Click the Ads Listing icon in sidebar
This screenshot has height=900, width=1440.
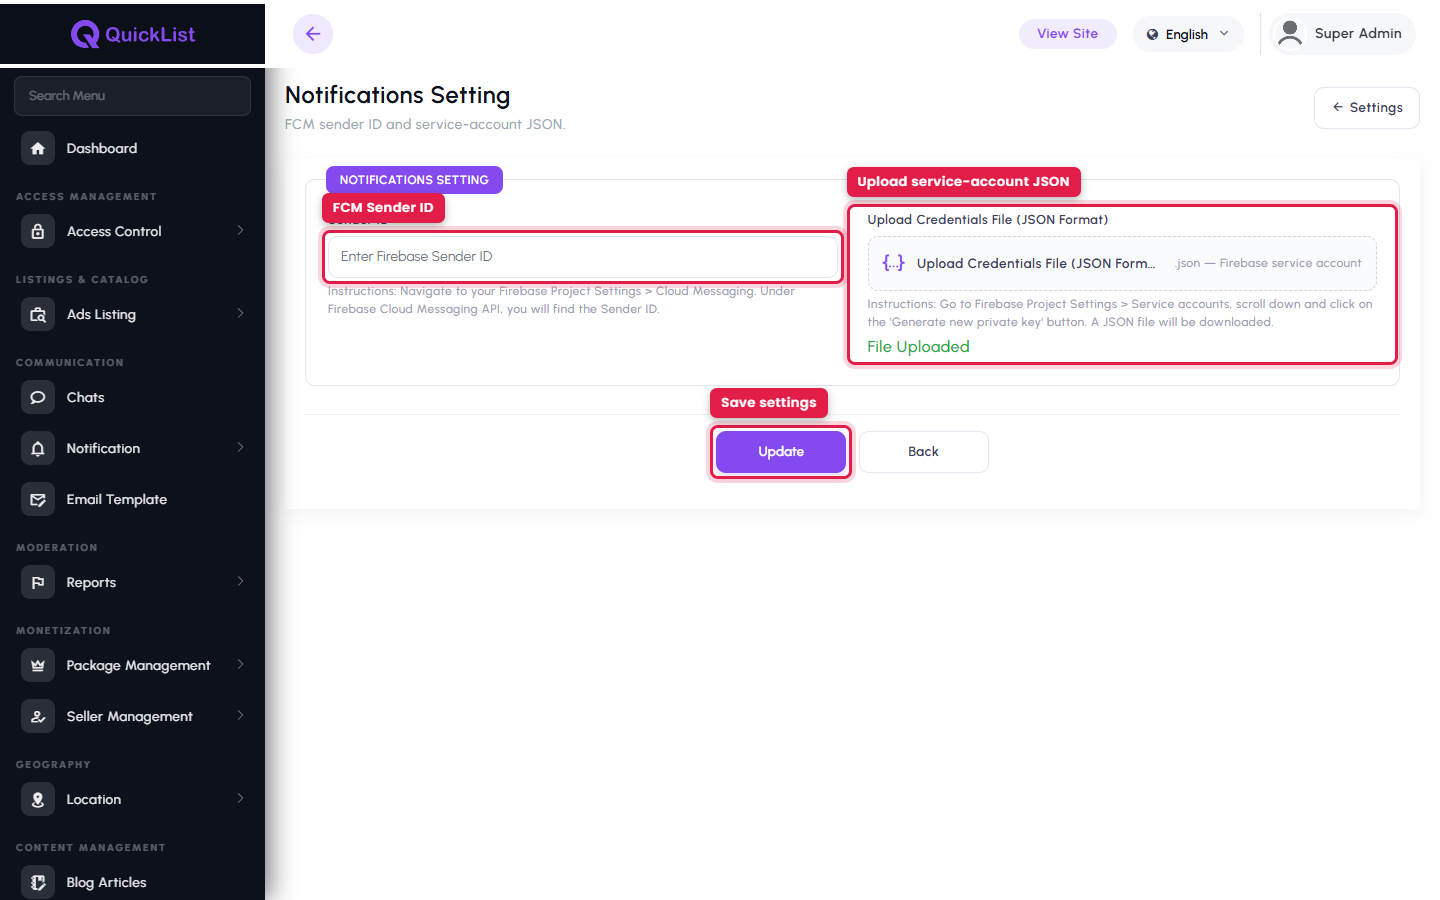click(x=38, y=314)
